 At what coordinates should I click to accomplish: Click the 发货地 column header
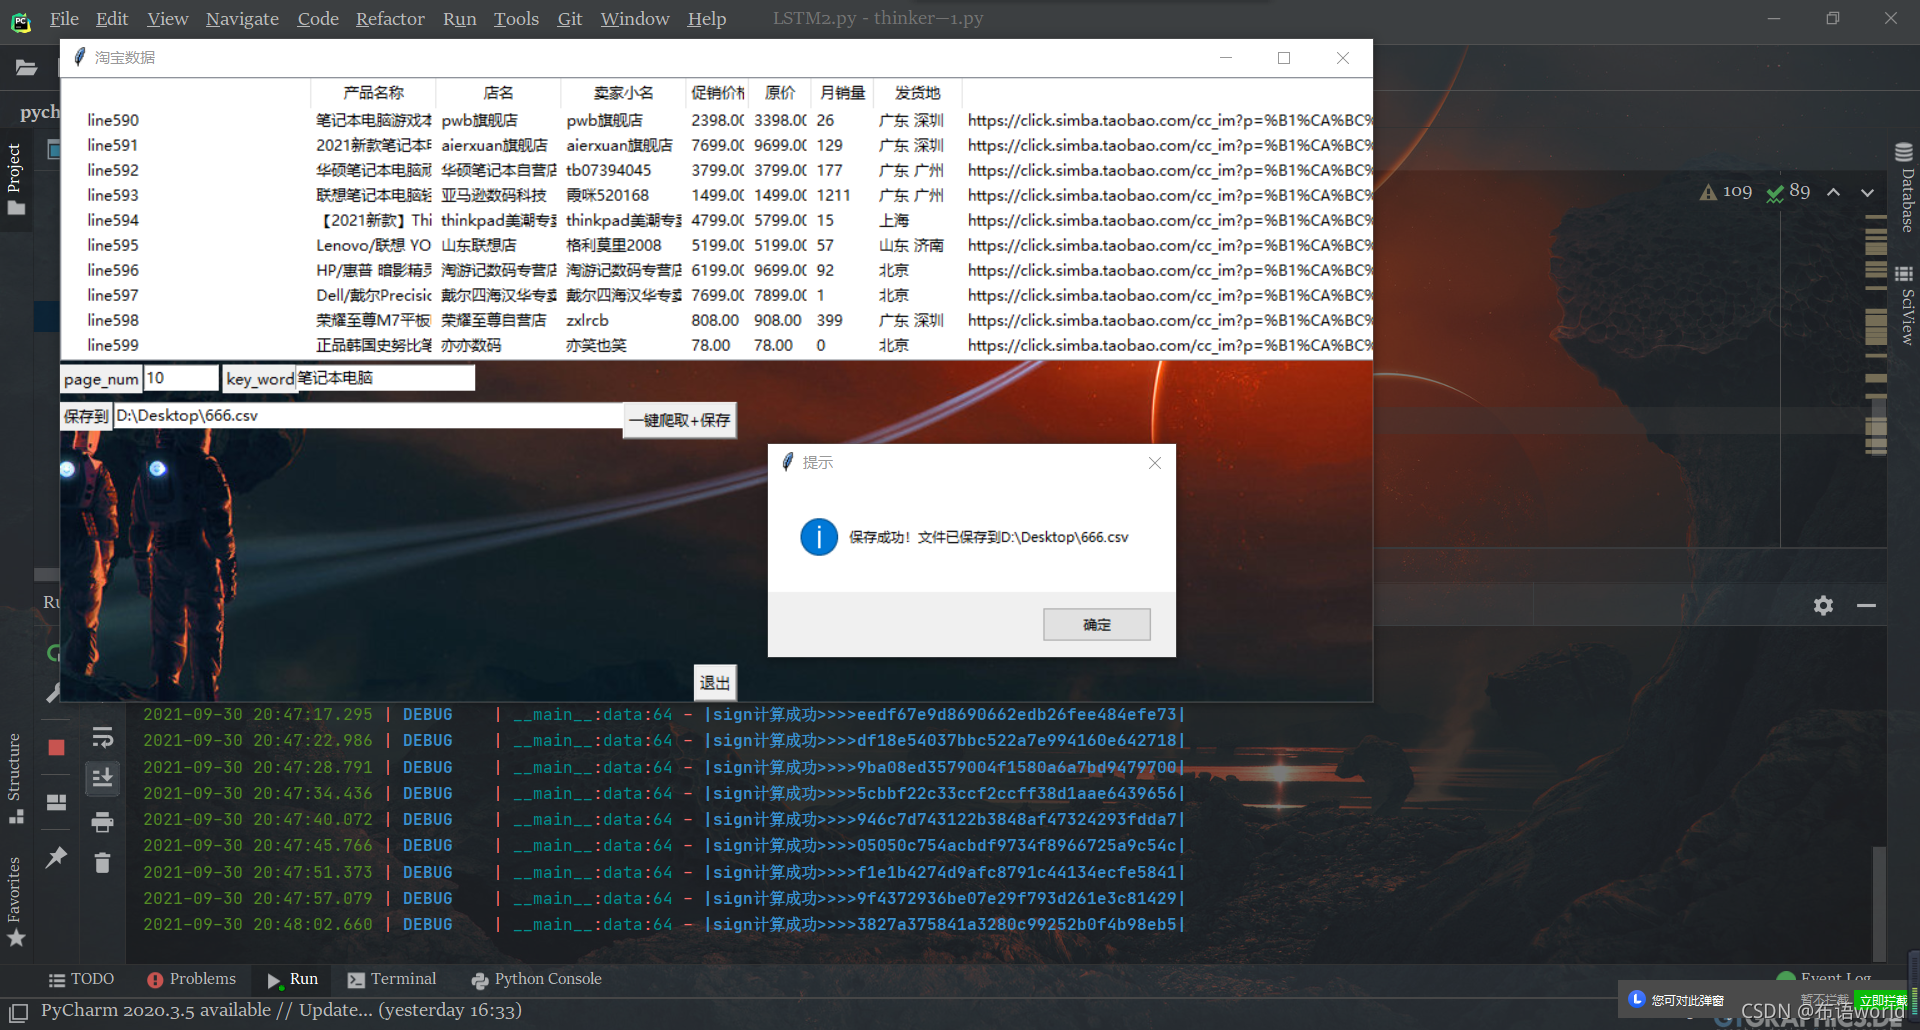click(x=918, y=93)
